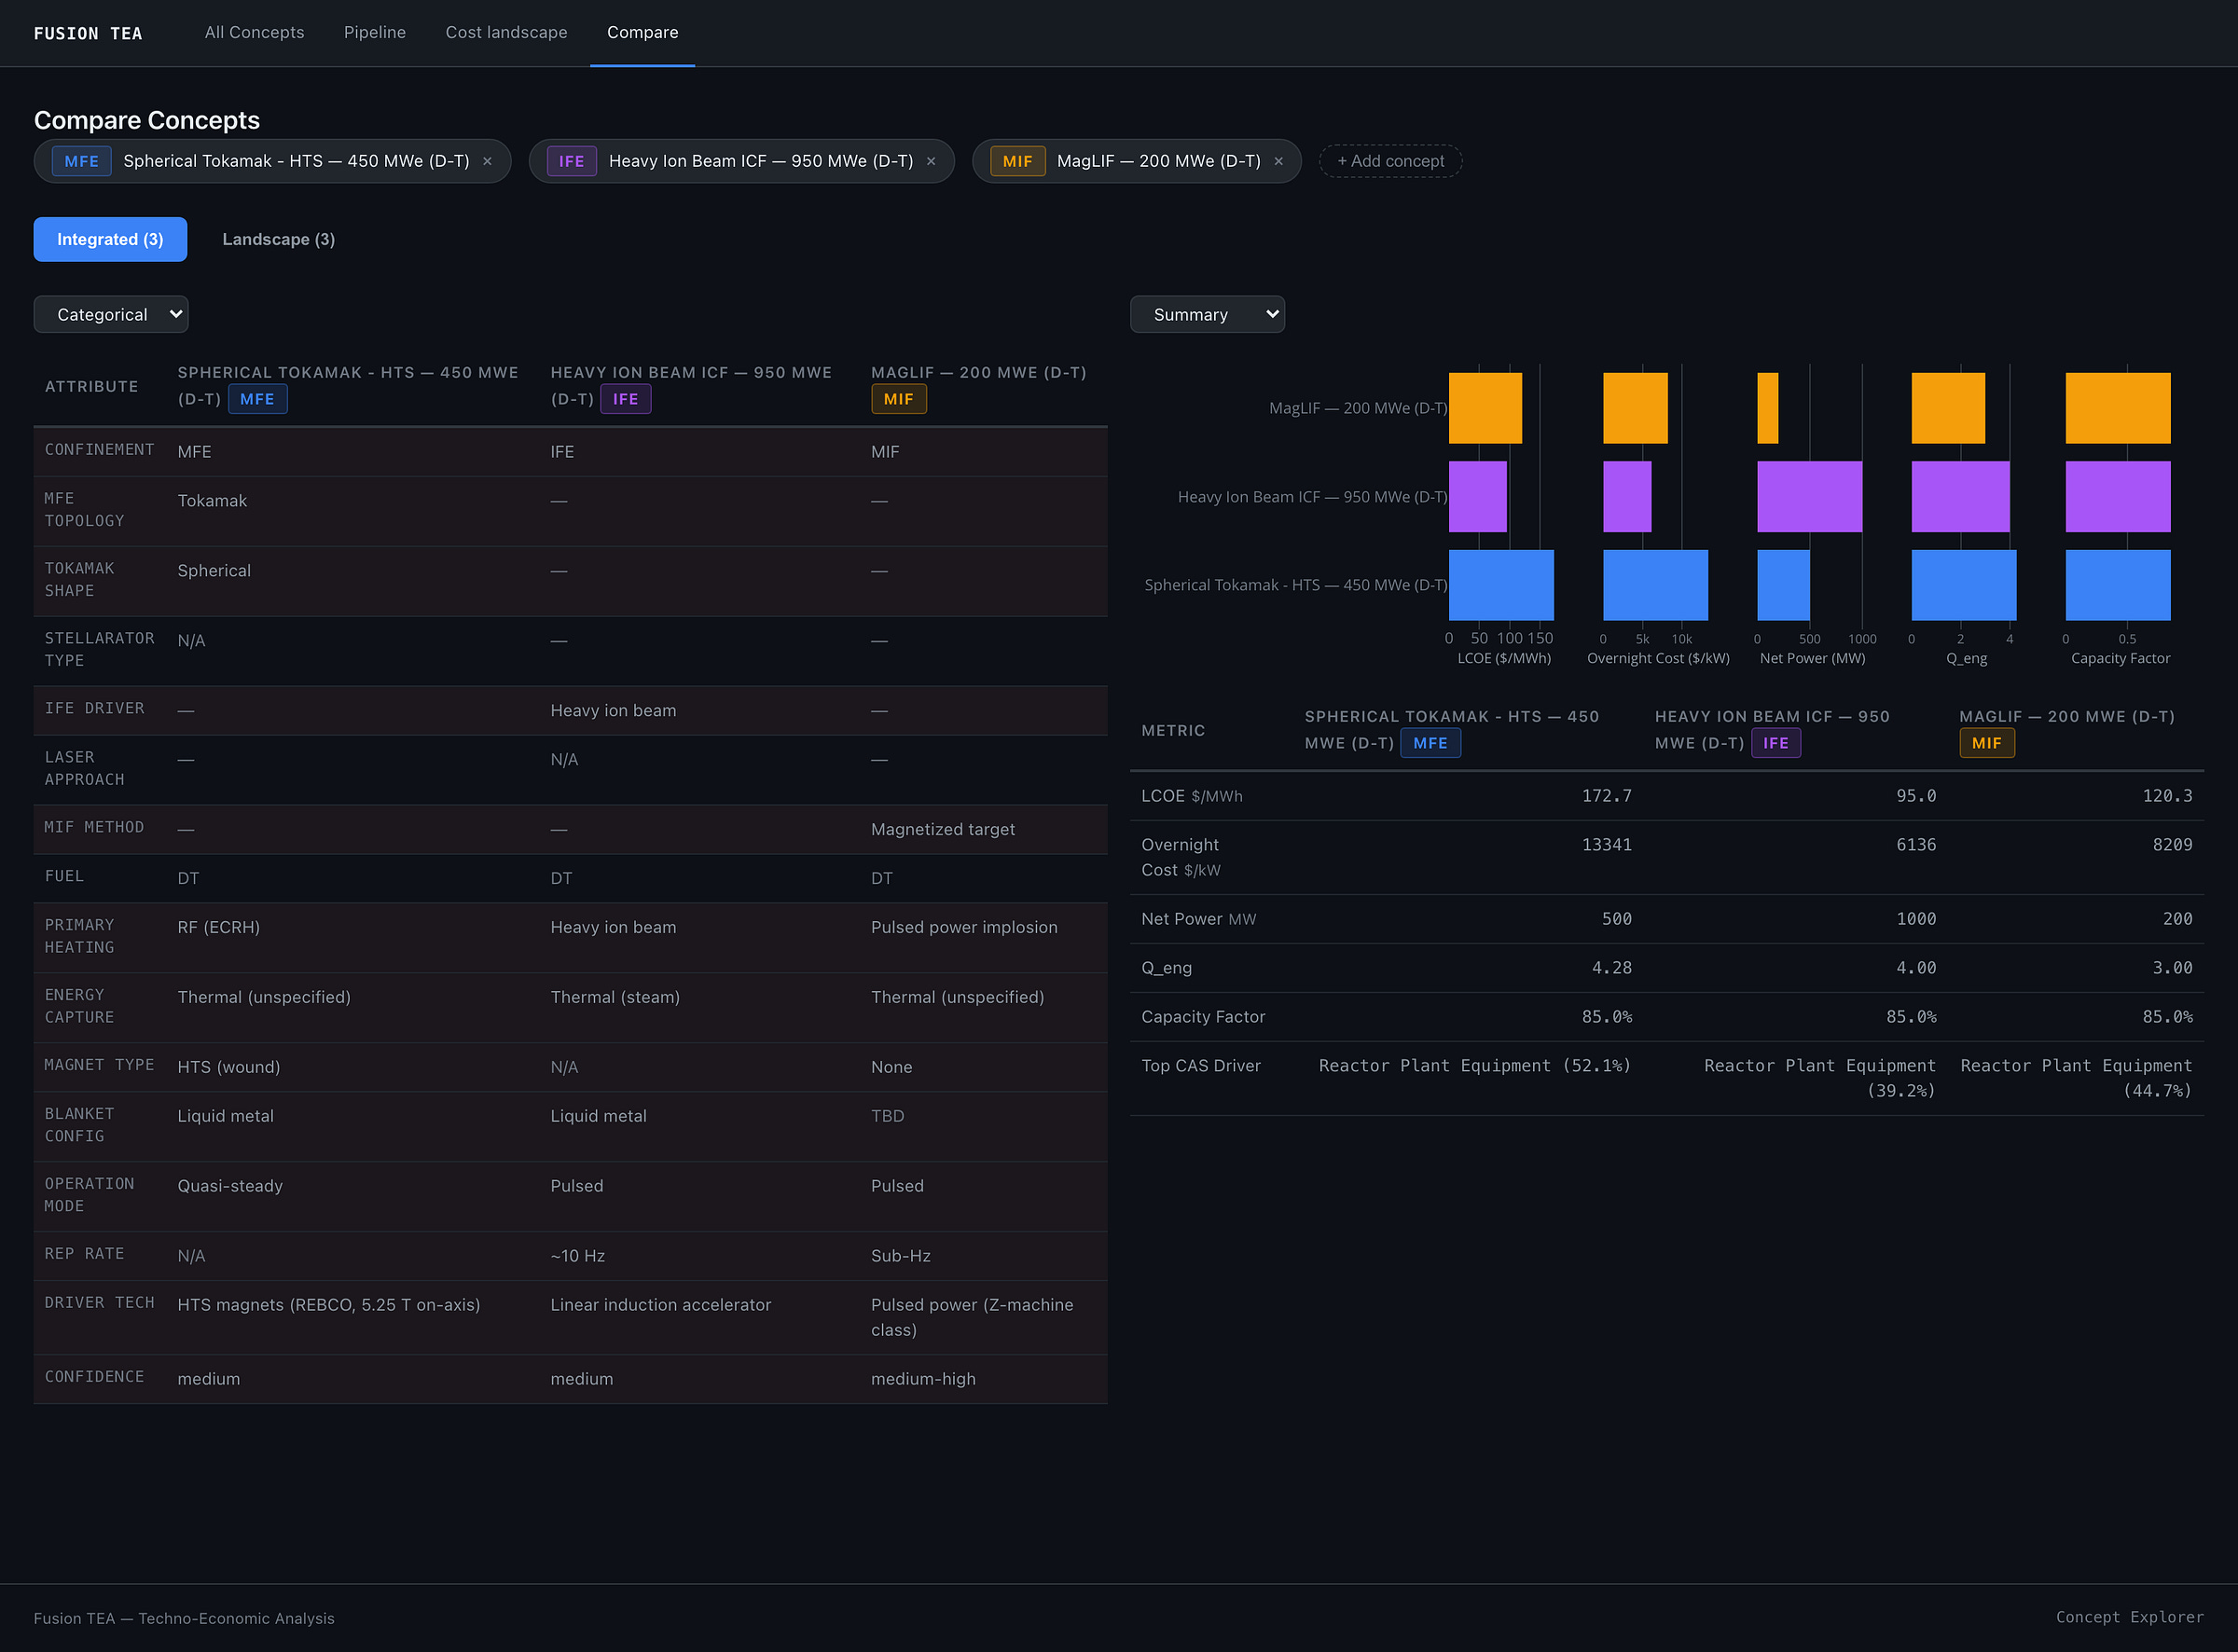This screenshot has width=2238, height=1652.
Task: Remove Spherical Tokamak concept chip
Action: 487,161
